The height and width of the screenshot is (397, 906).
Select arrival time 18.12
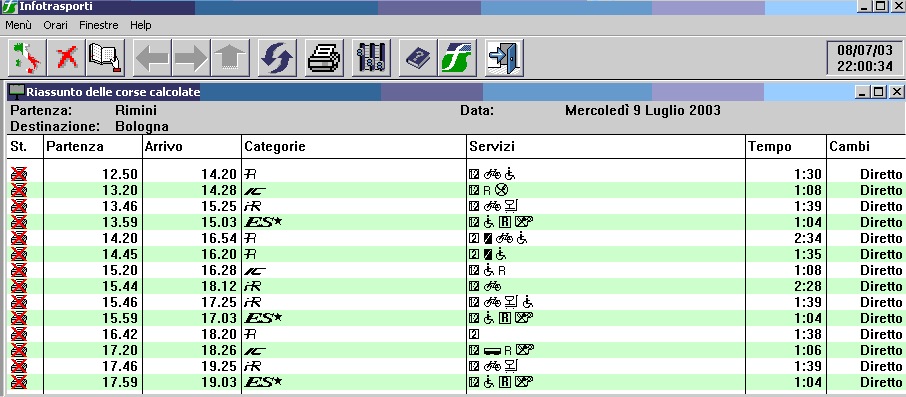pos(218,286)
